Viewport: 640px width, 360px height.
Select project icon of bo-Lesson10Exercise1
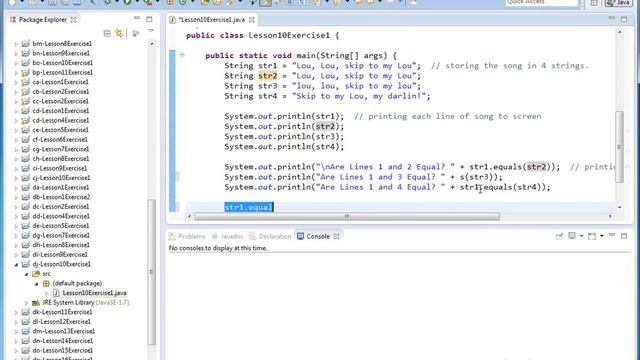pyautogui.click(x=25, y=62)
